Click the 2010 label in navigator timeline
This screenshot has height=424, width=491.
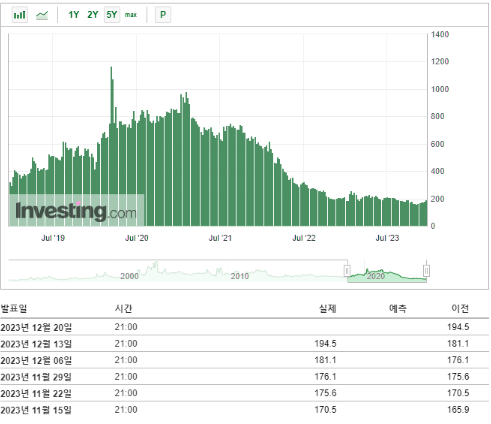pos(240,276)
